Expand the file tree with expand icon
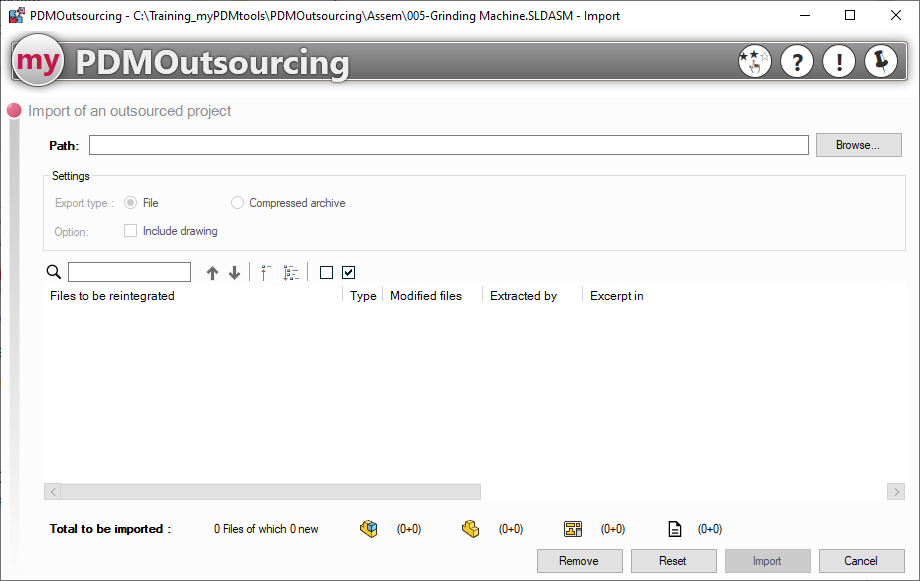The width and height of the screenshot is (920, 581). click(291, 273)
